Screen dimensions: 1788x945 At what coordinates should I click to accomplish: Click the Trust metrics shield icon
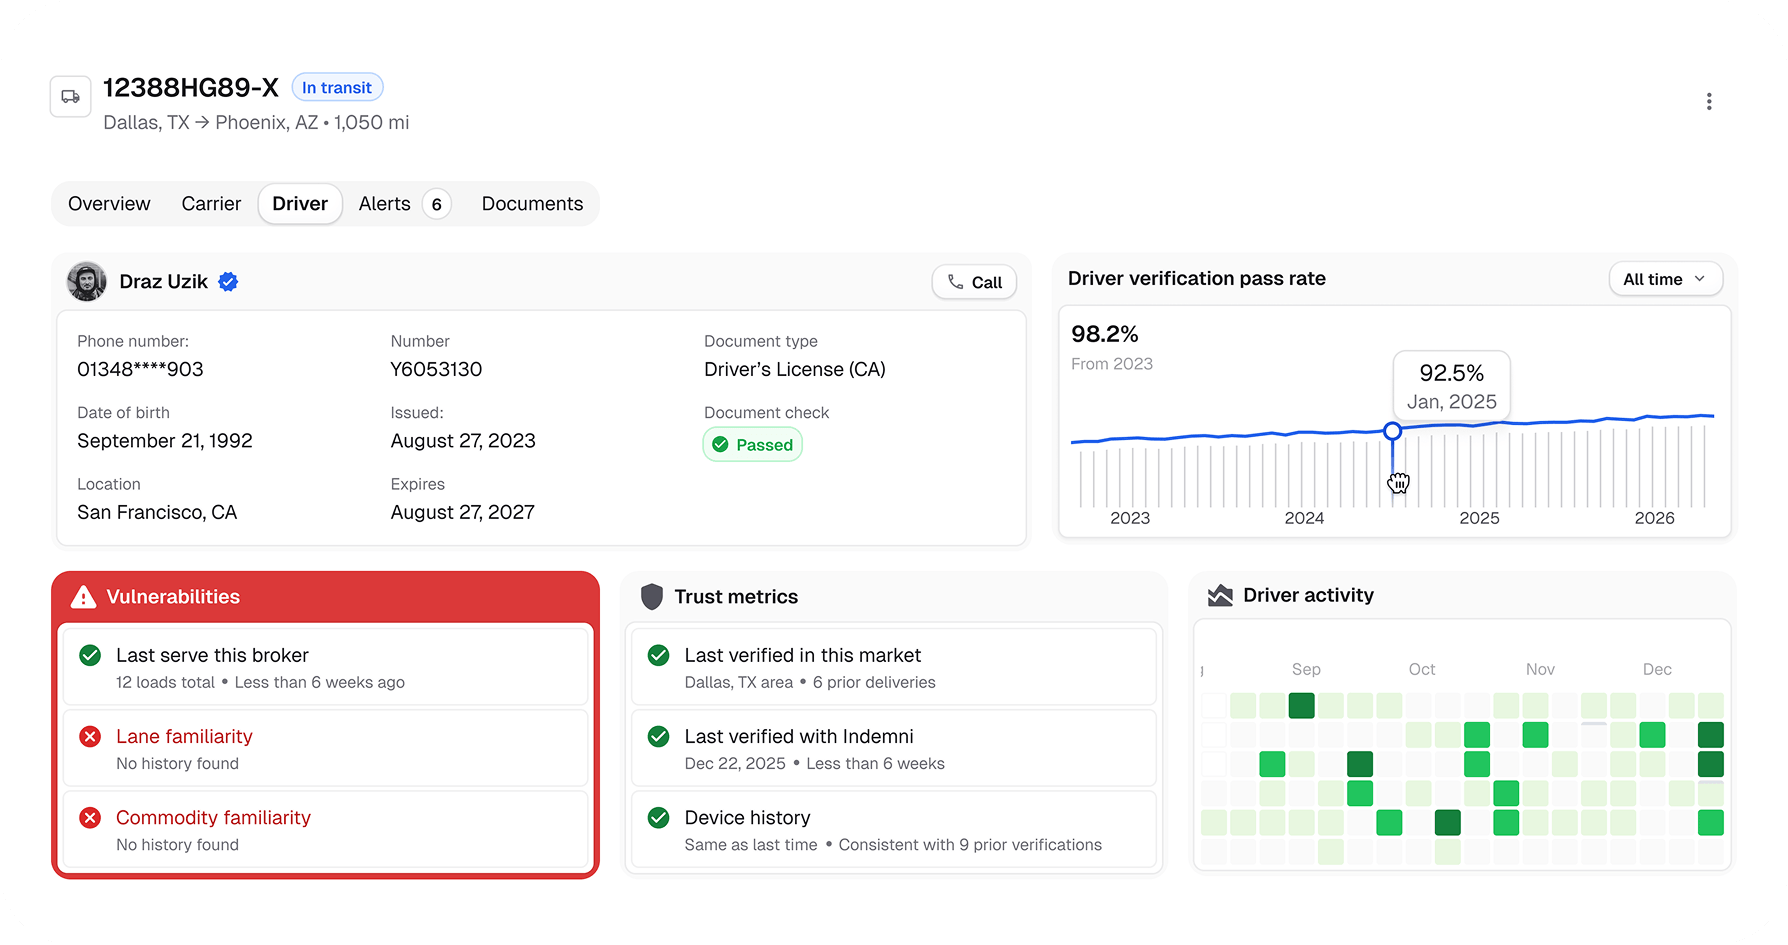coord(652,597)
